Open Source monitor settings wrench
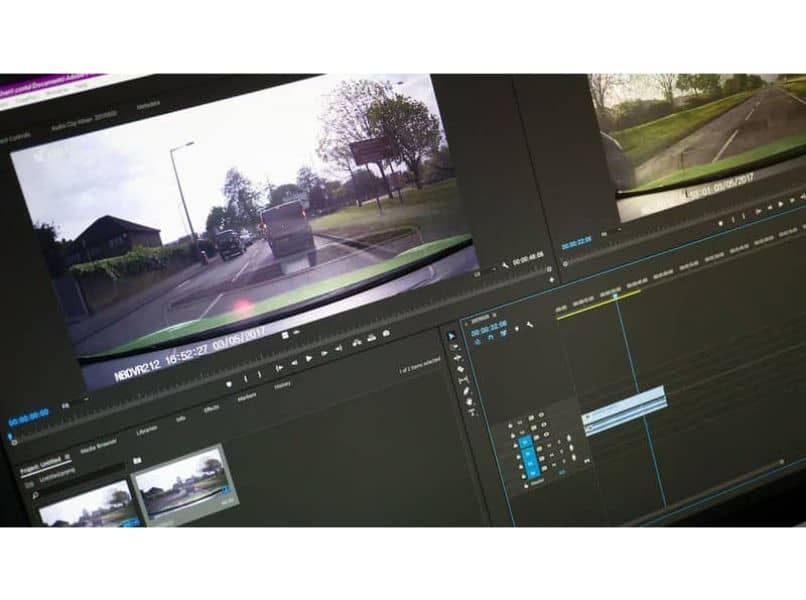Viewport: 806px width, 600px height. click(505, 265)
